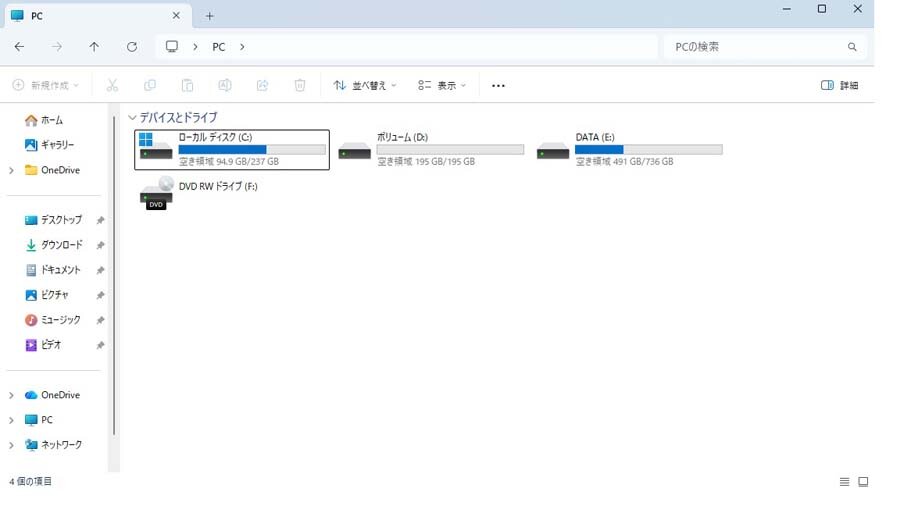Open the 並べ替え sort dropdown
Screen dimensions: 900x506
tap(365, 85)
